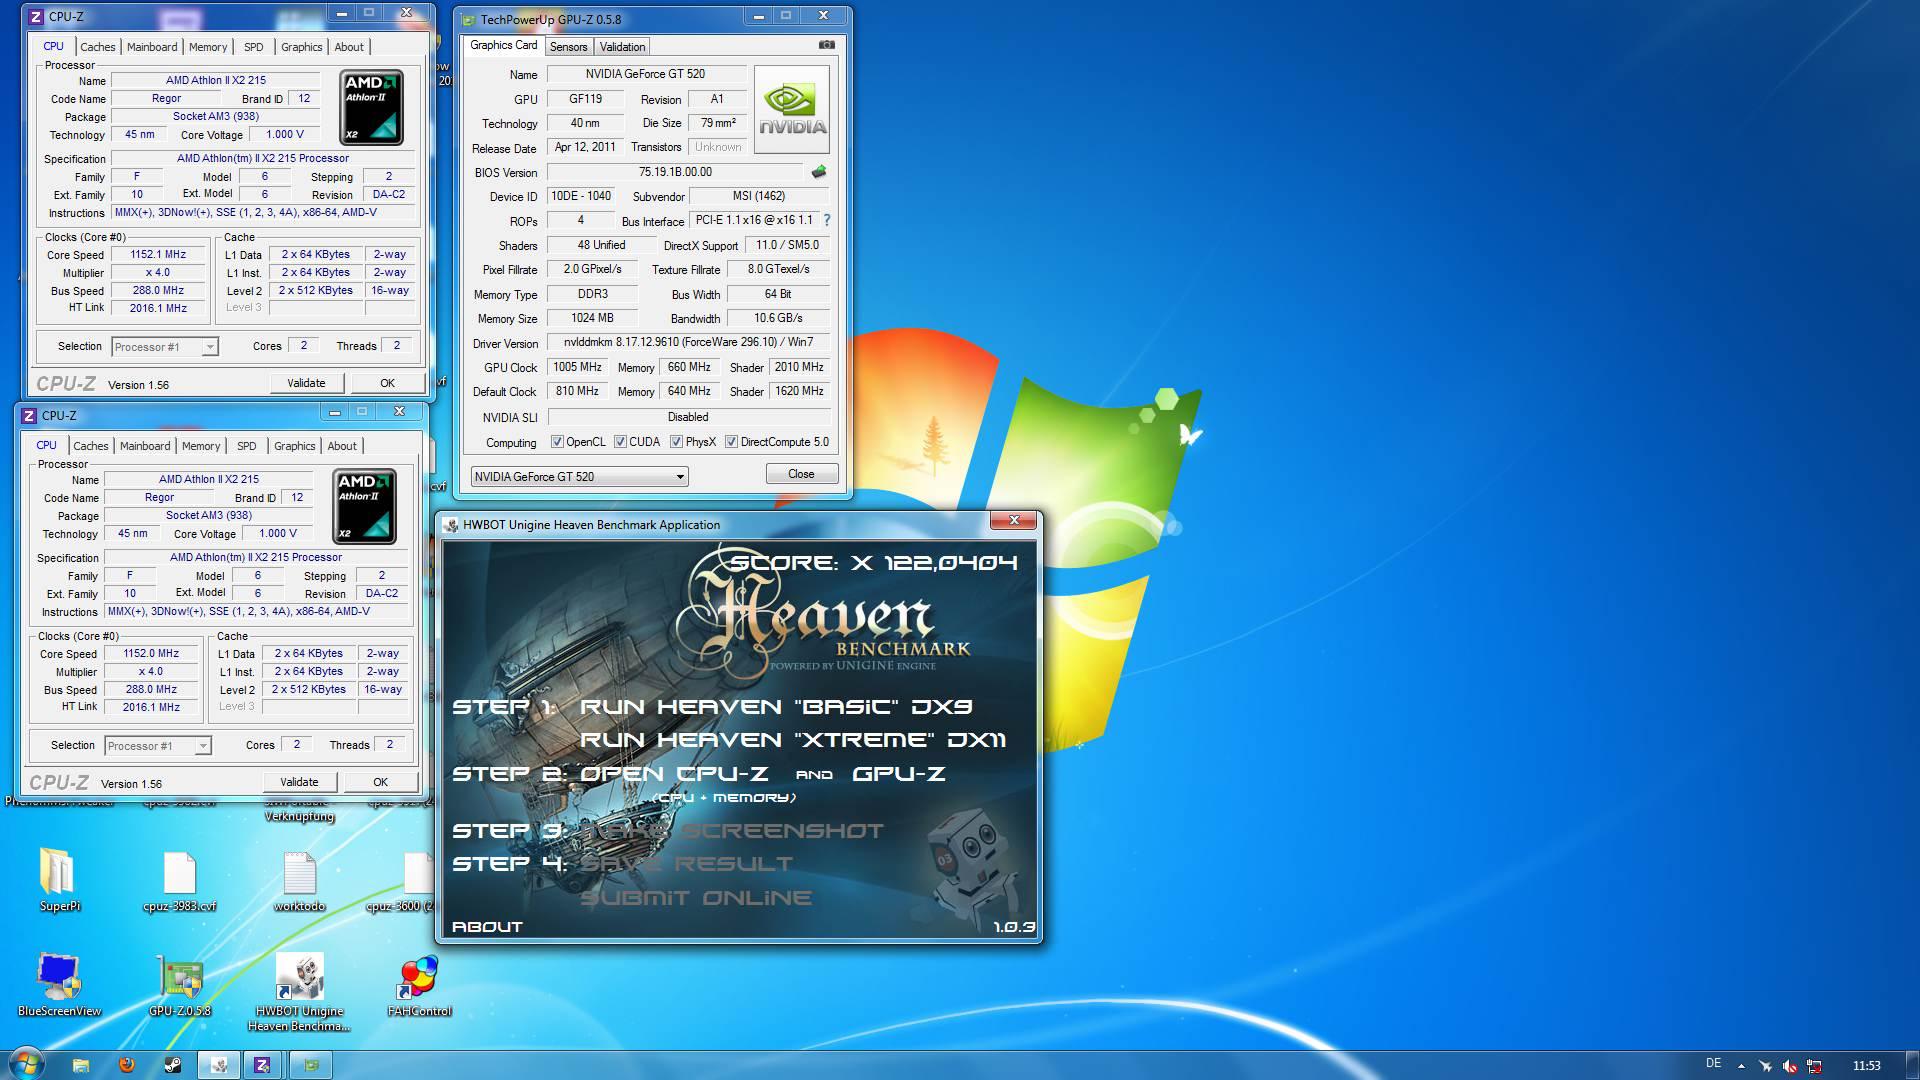The width and height of the screenshot is (1920, 1080).
Task: Launch Firefox from the taskbar
Action: (127, 1065)
